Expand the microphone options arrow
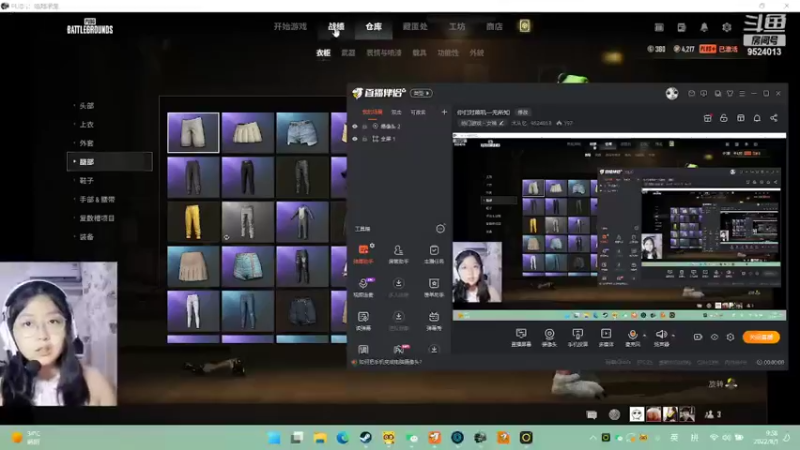 point(644,335)
